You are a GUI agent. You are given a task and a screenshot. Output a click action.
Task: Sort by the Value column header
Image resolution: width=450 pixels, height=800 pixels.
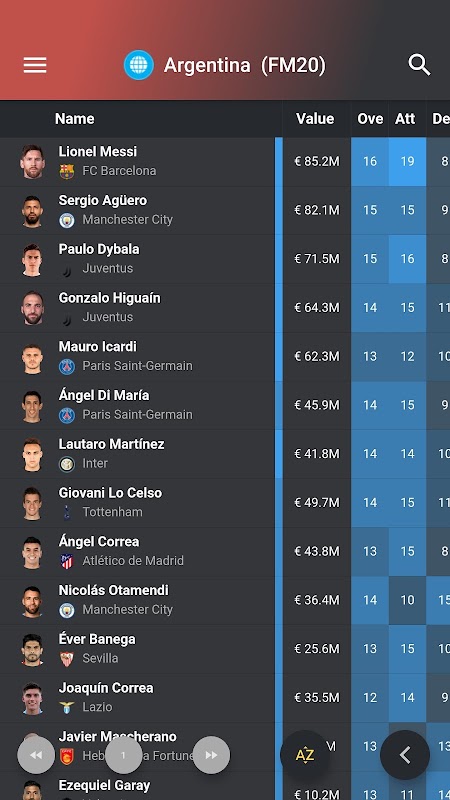point(315,119)
